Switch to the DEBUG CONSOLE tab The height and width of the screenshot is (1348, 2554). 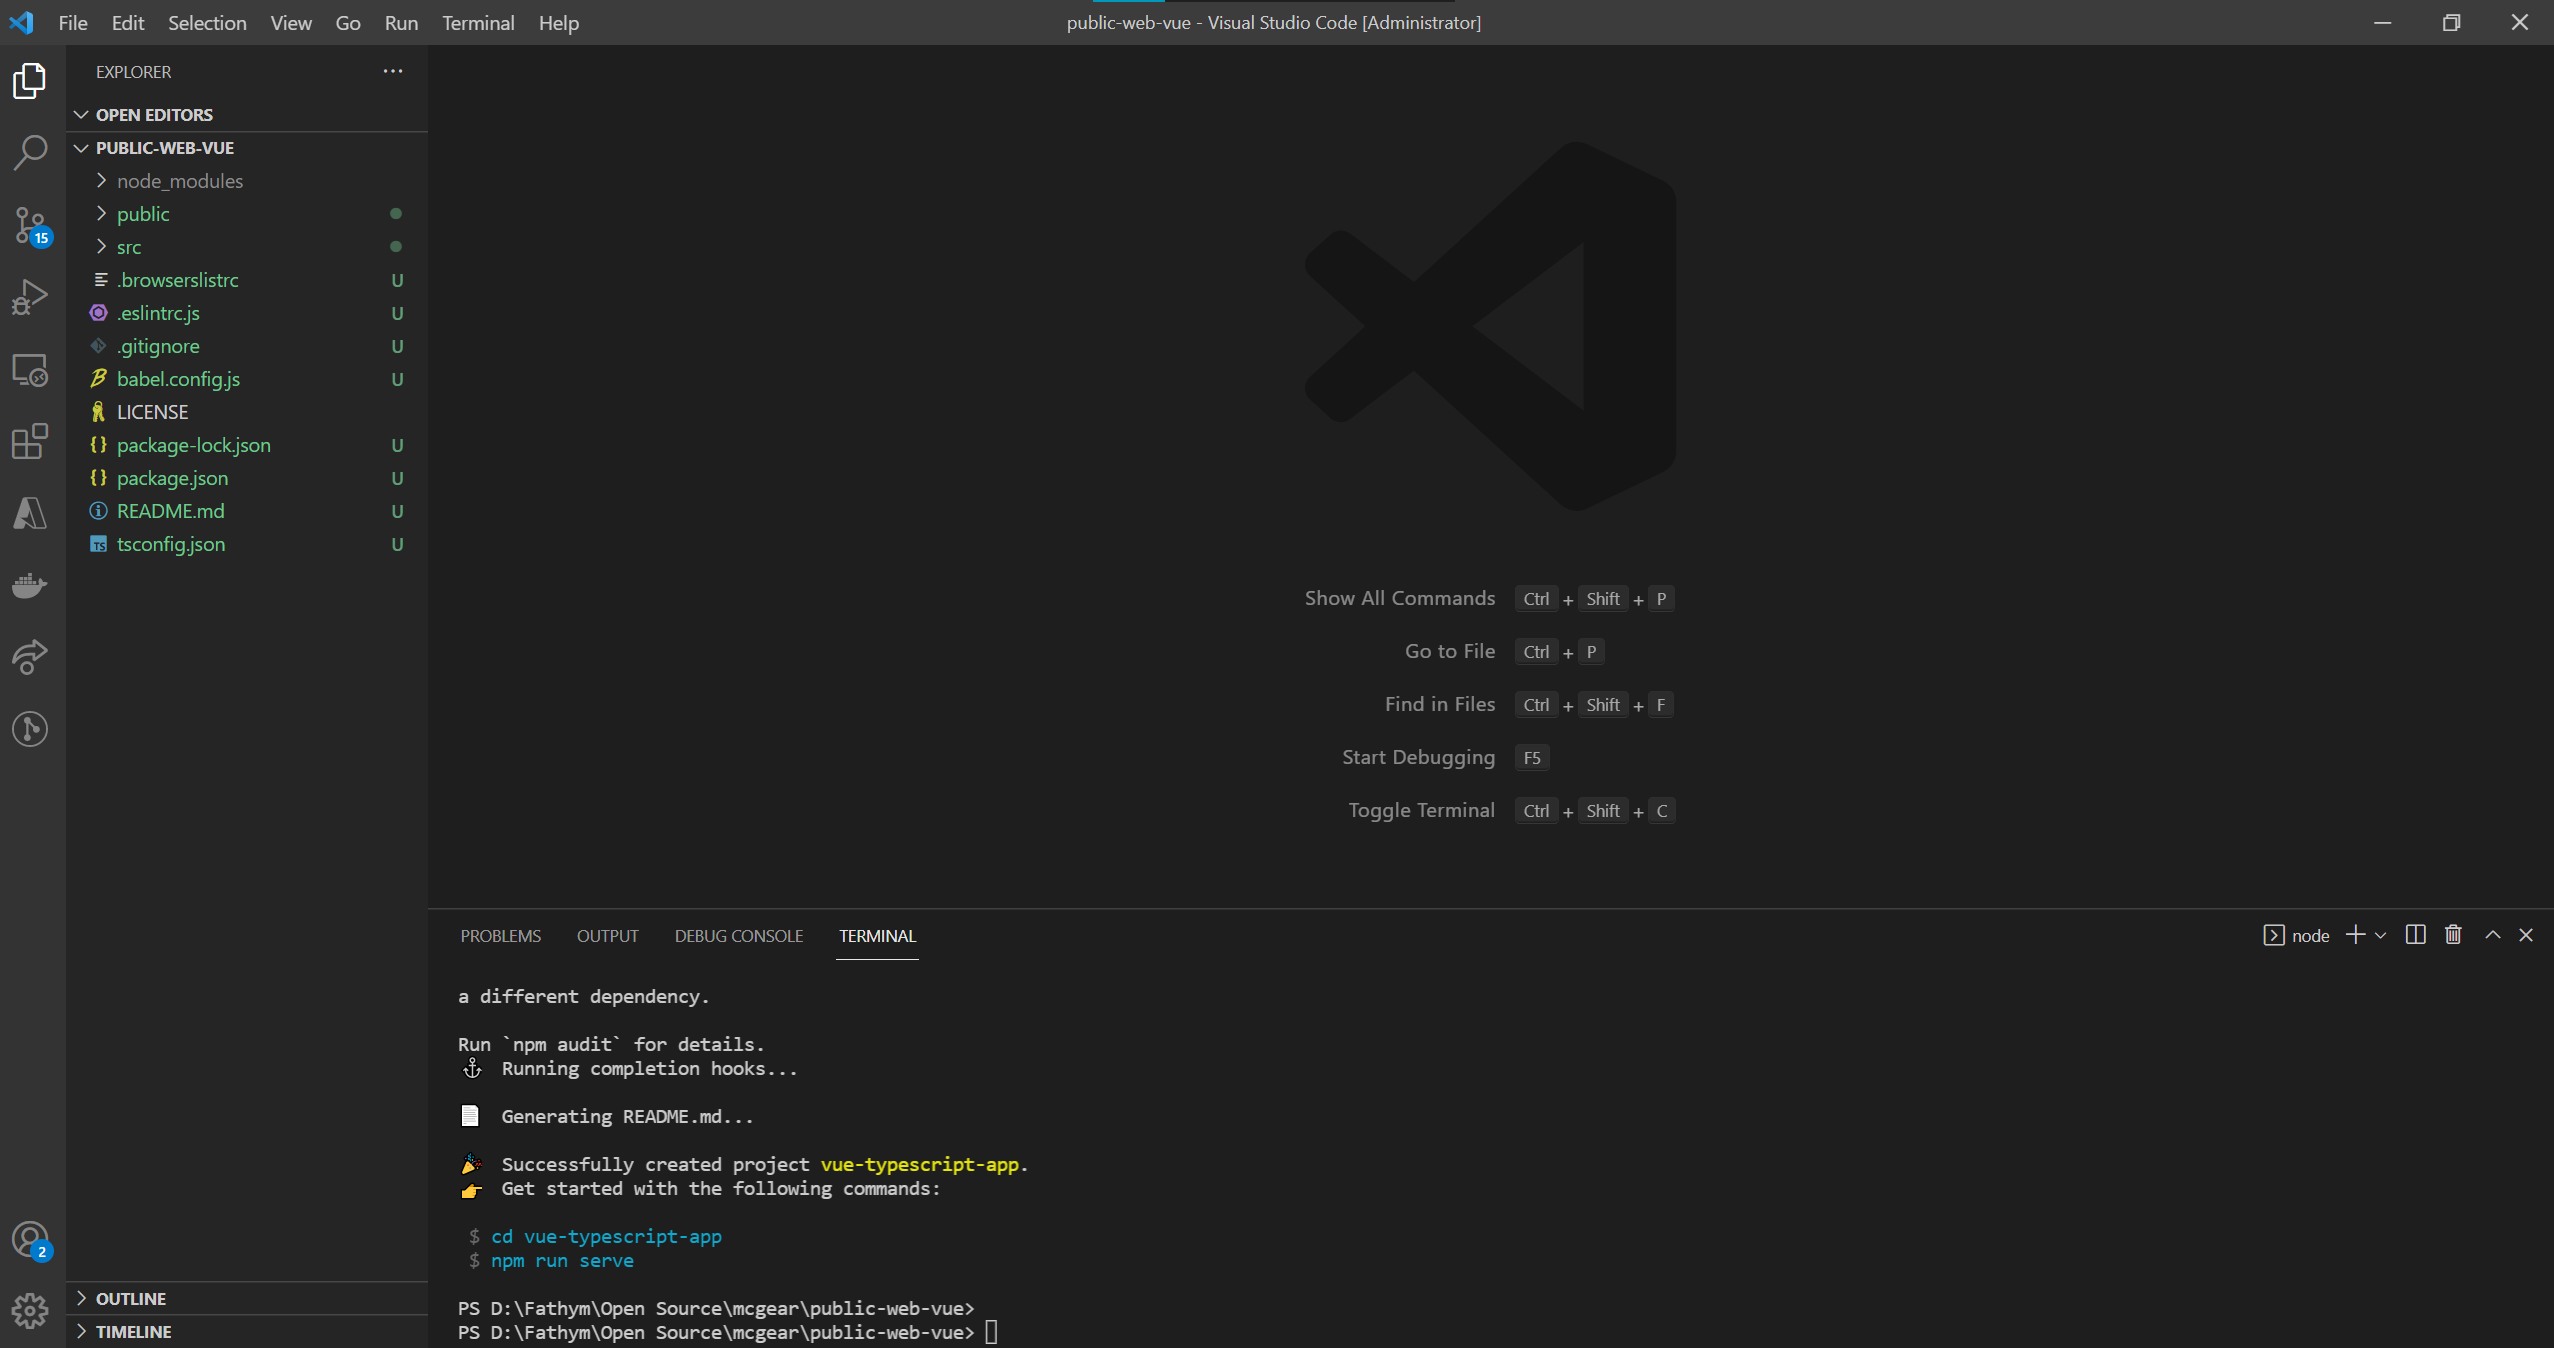click(x=739, y=936)
